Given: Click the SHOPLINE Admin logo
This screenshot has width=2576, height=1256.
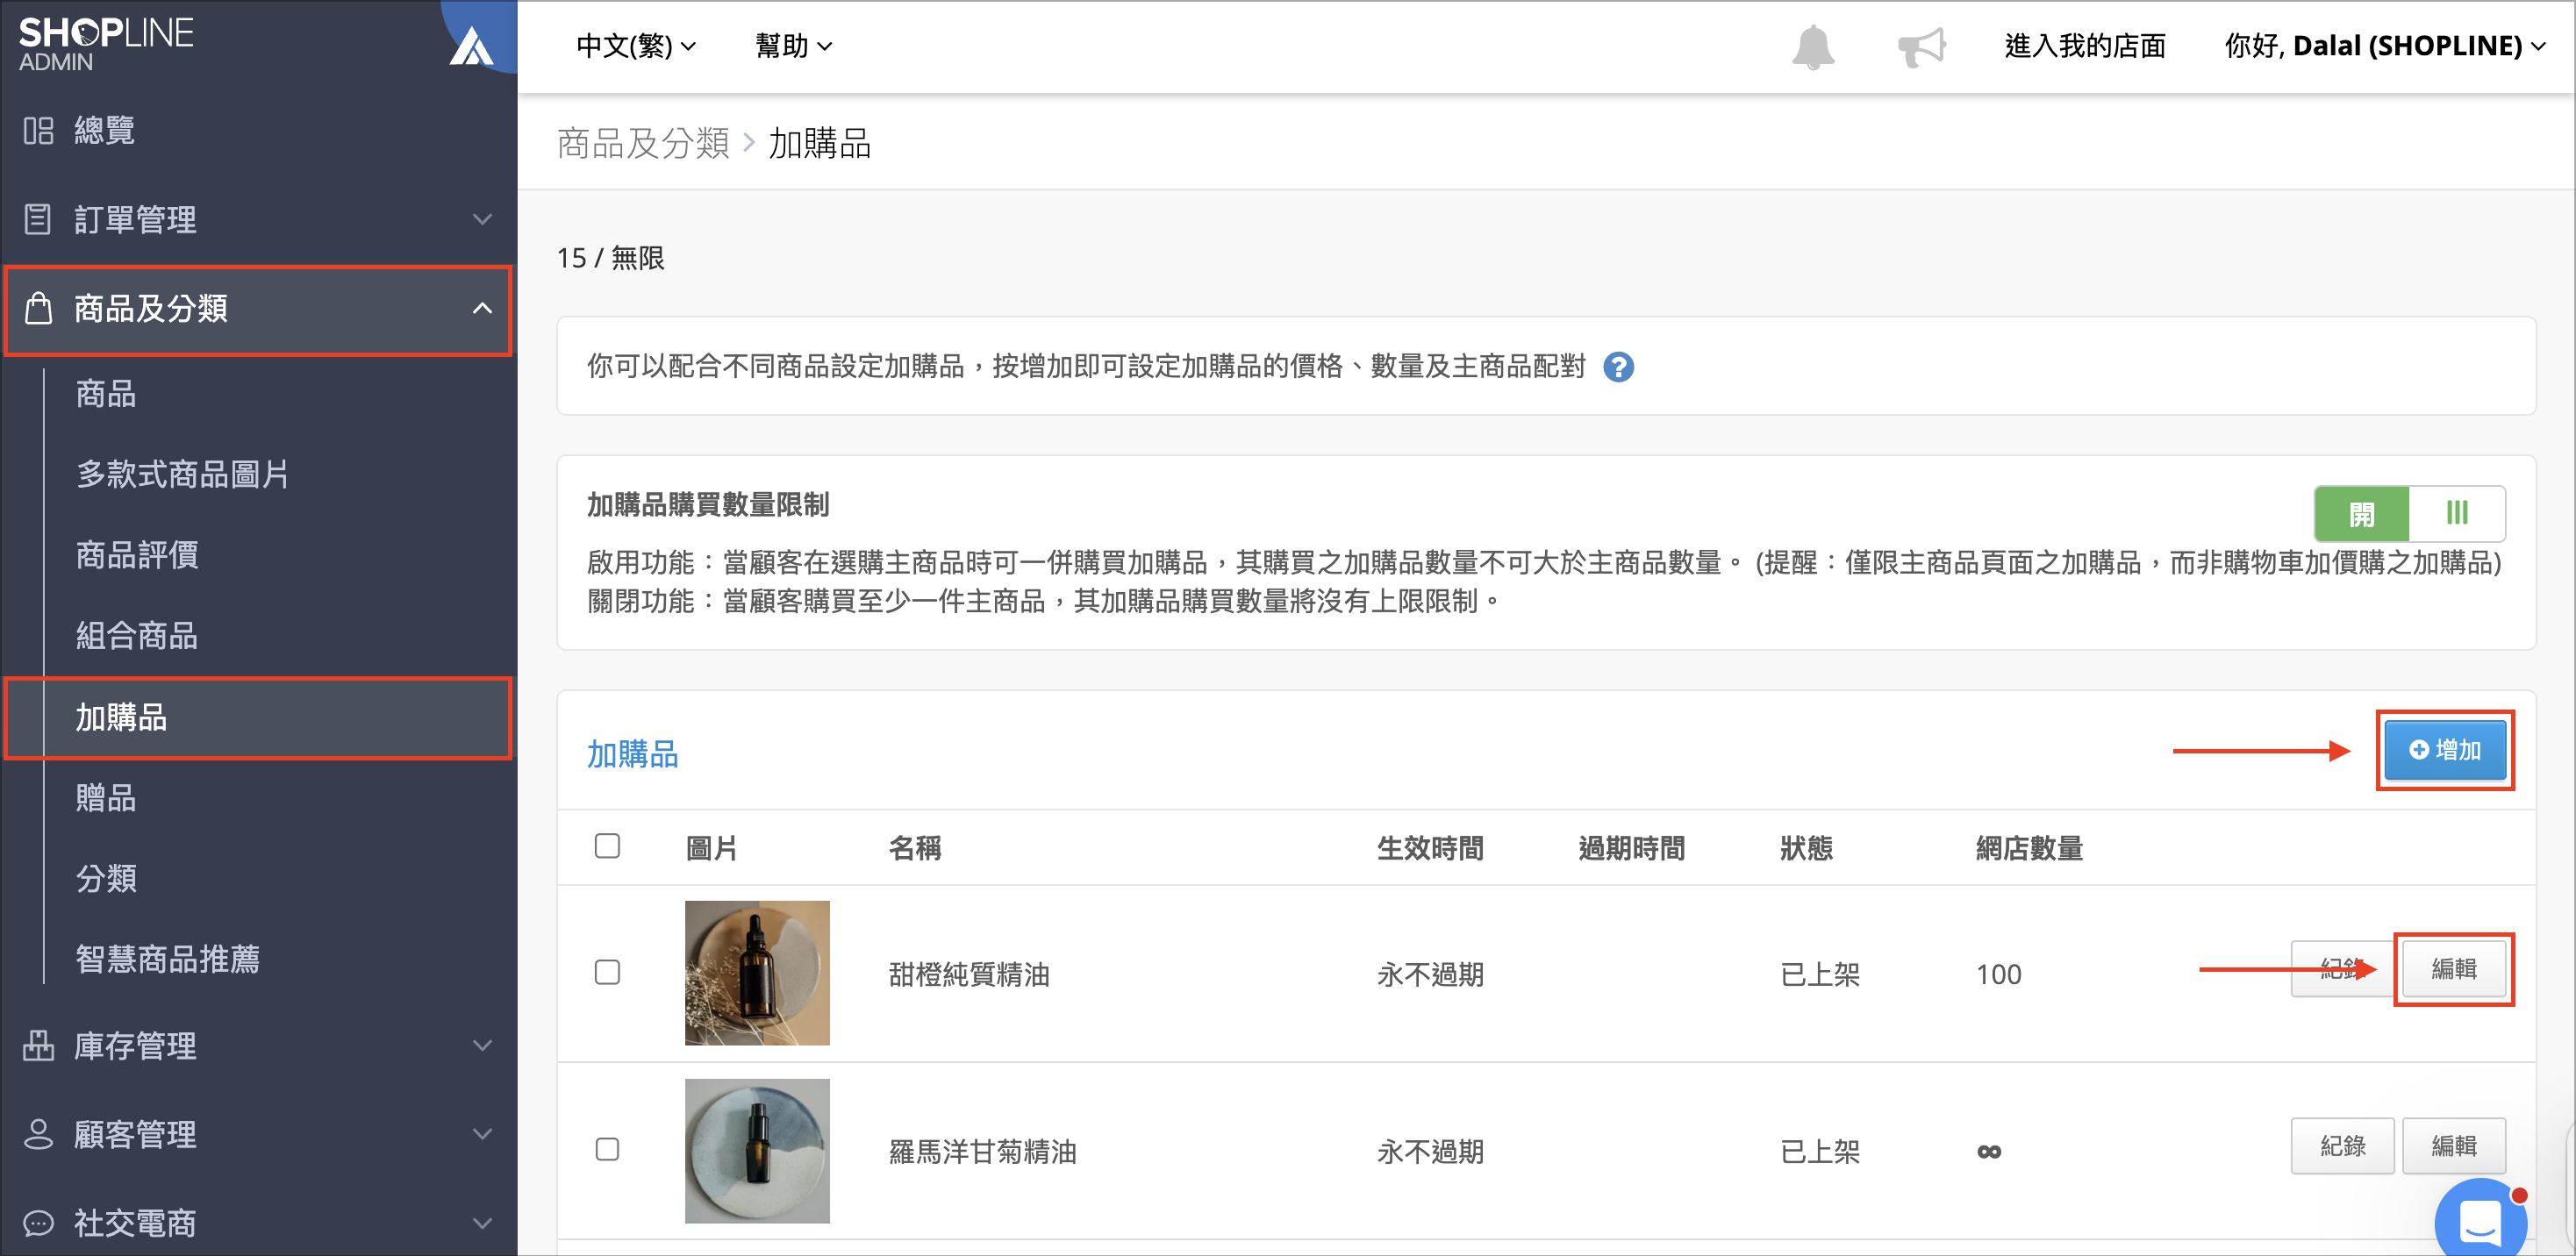Looking at the screenshot, I should click(x=106, y=44).
